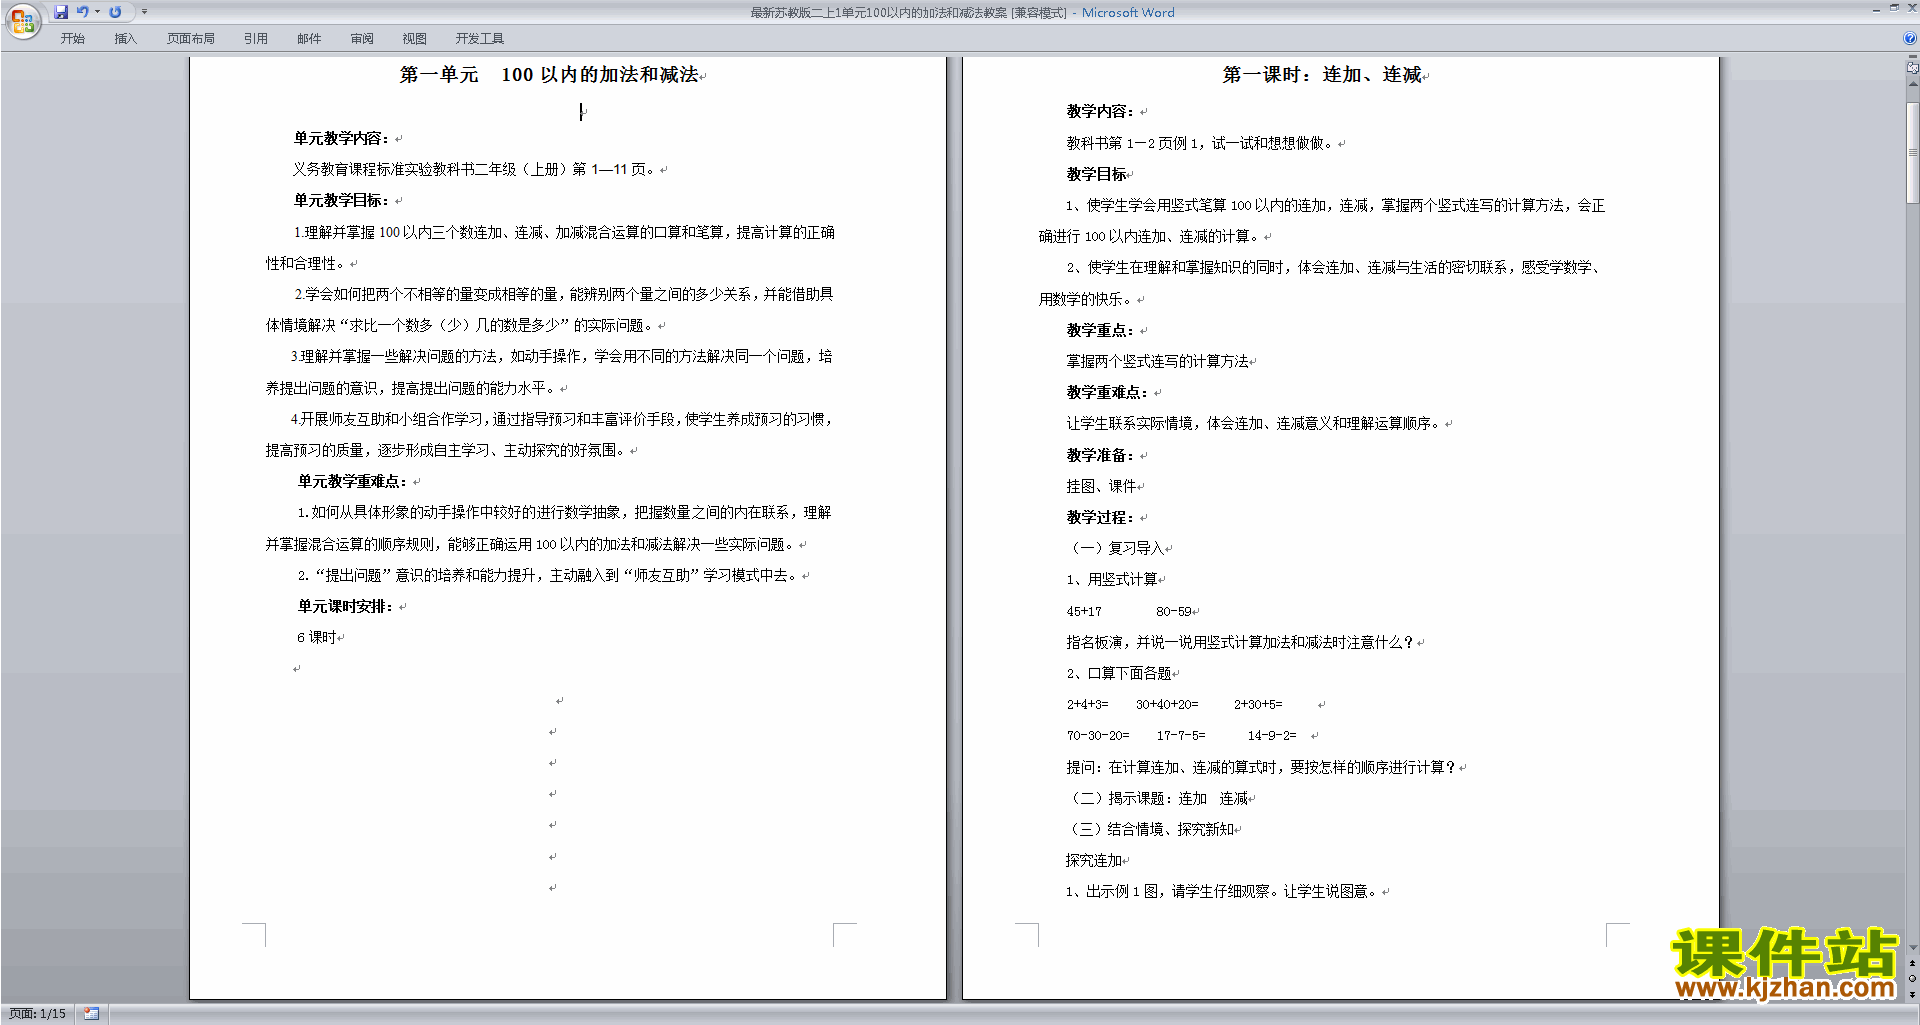Screen dimensions: 1920x1025
Task: Click the text （二）揭示课题：连加 连减
Action: pyautogui.click(x=1157, y=798)
